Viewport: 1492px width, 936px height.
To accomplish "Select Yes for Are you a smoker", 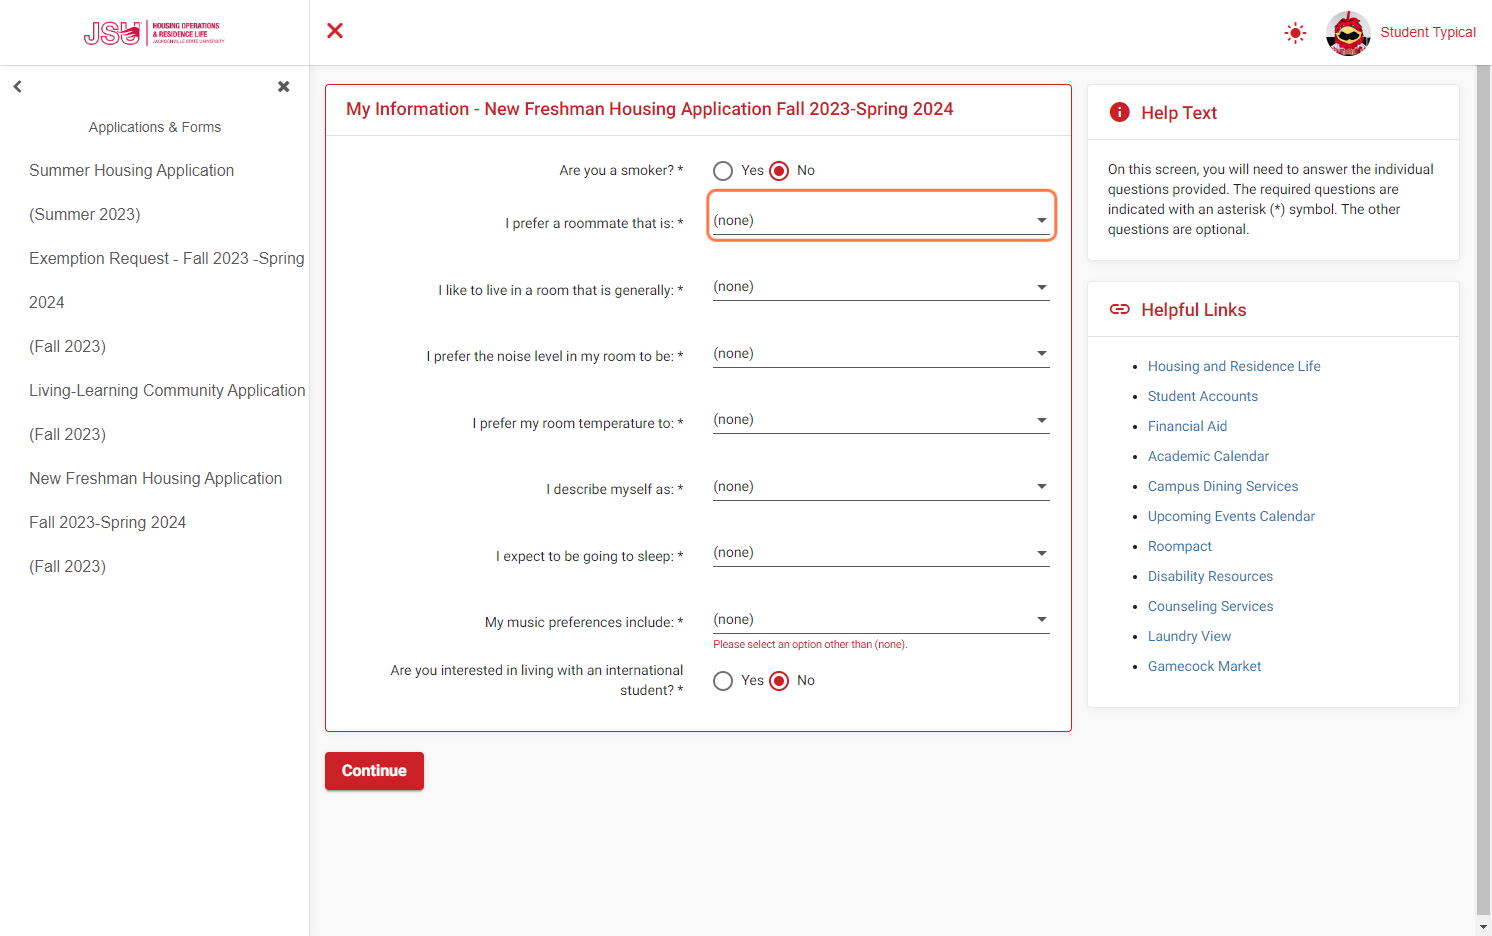I will [x=723, y=171].
